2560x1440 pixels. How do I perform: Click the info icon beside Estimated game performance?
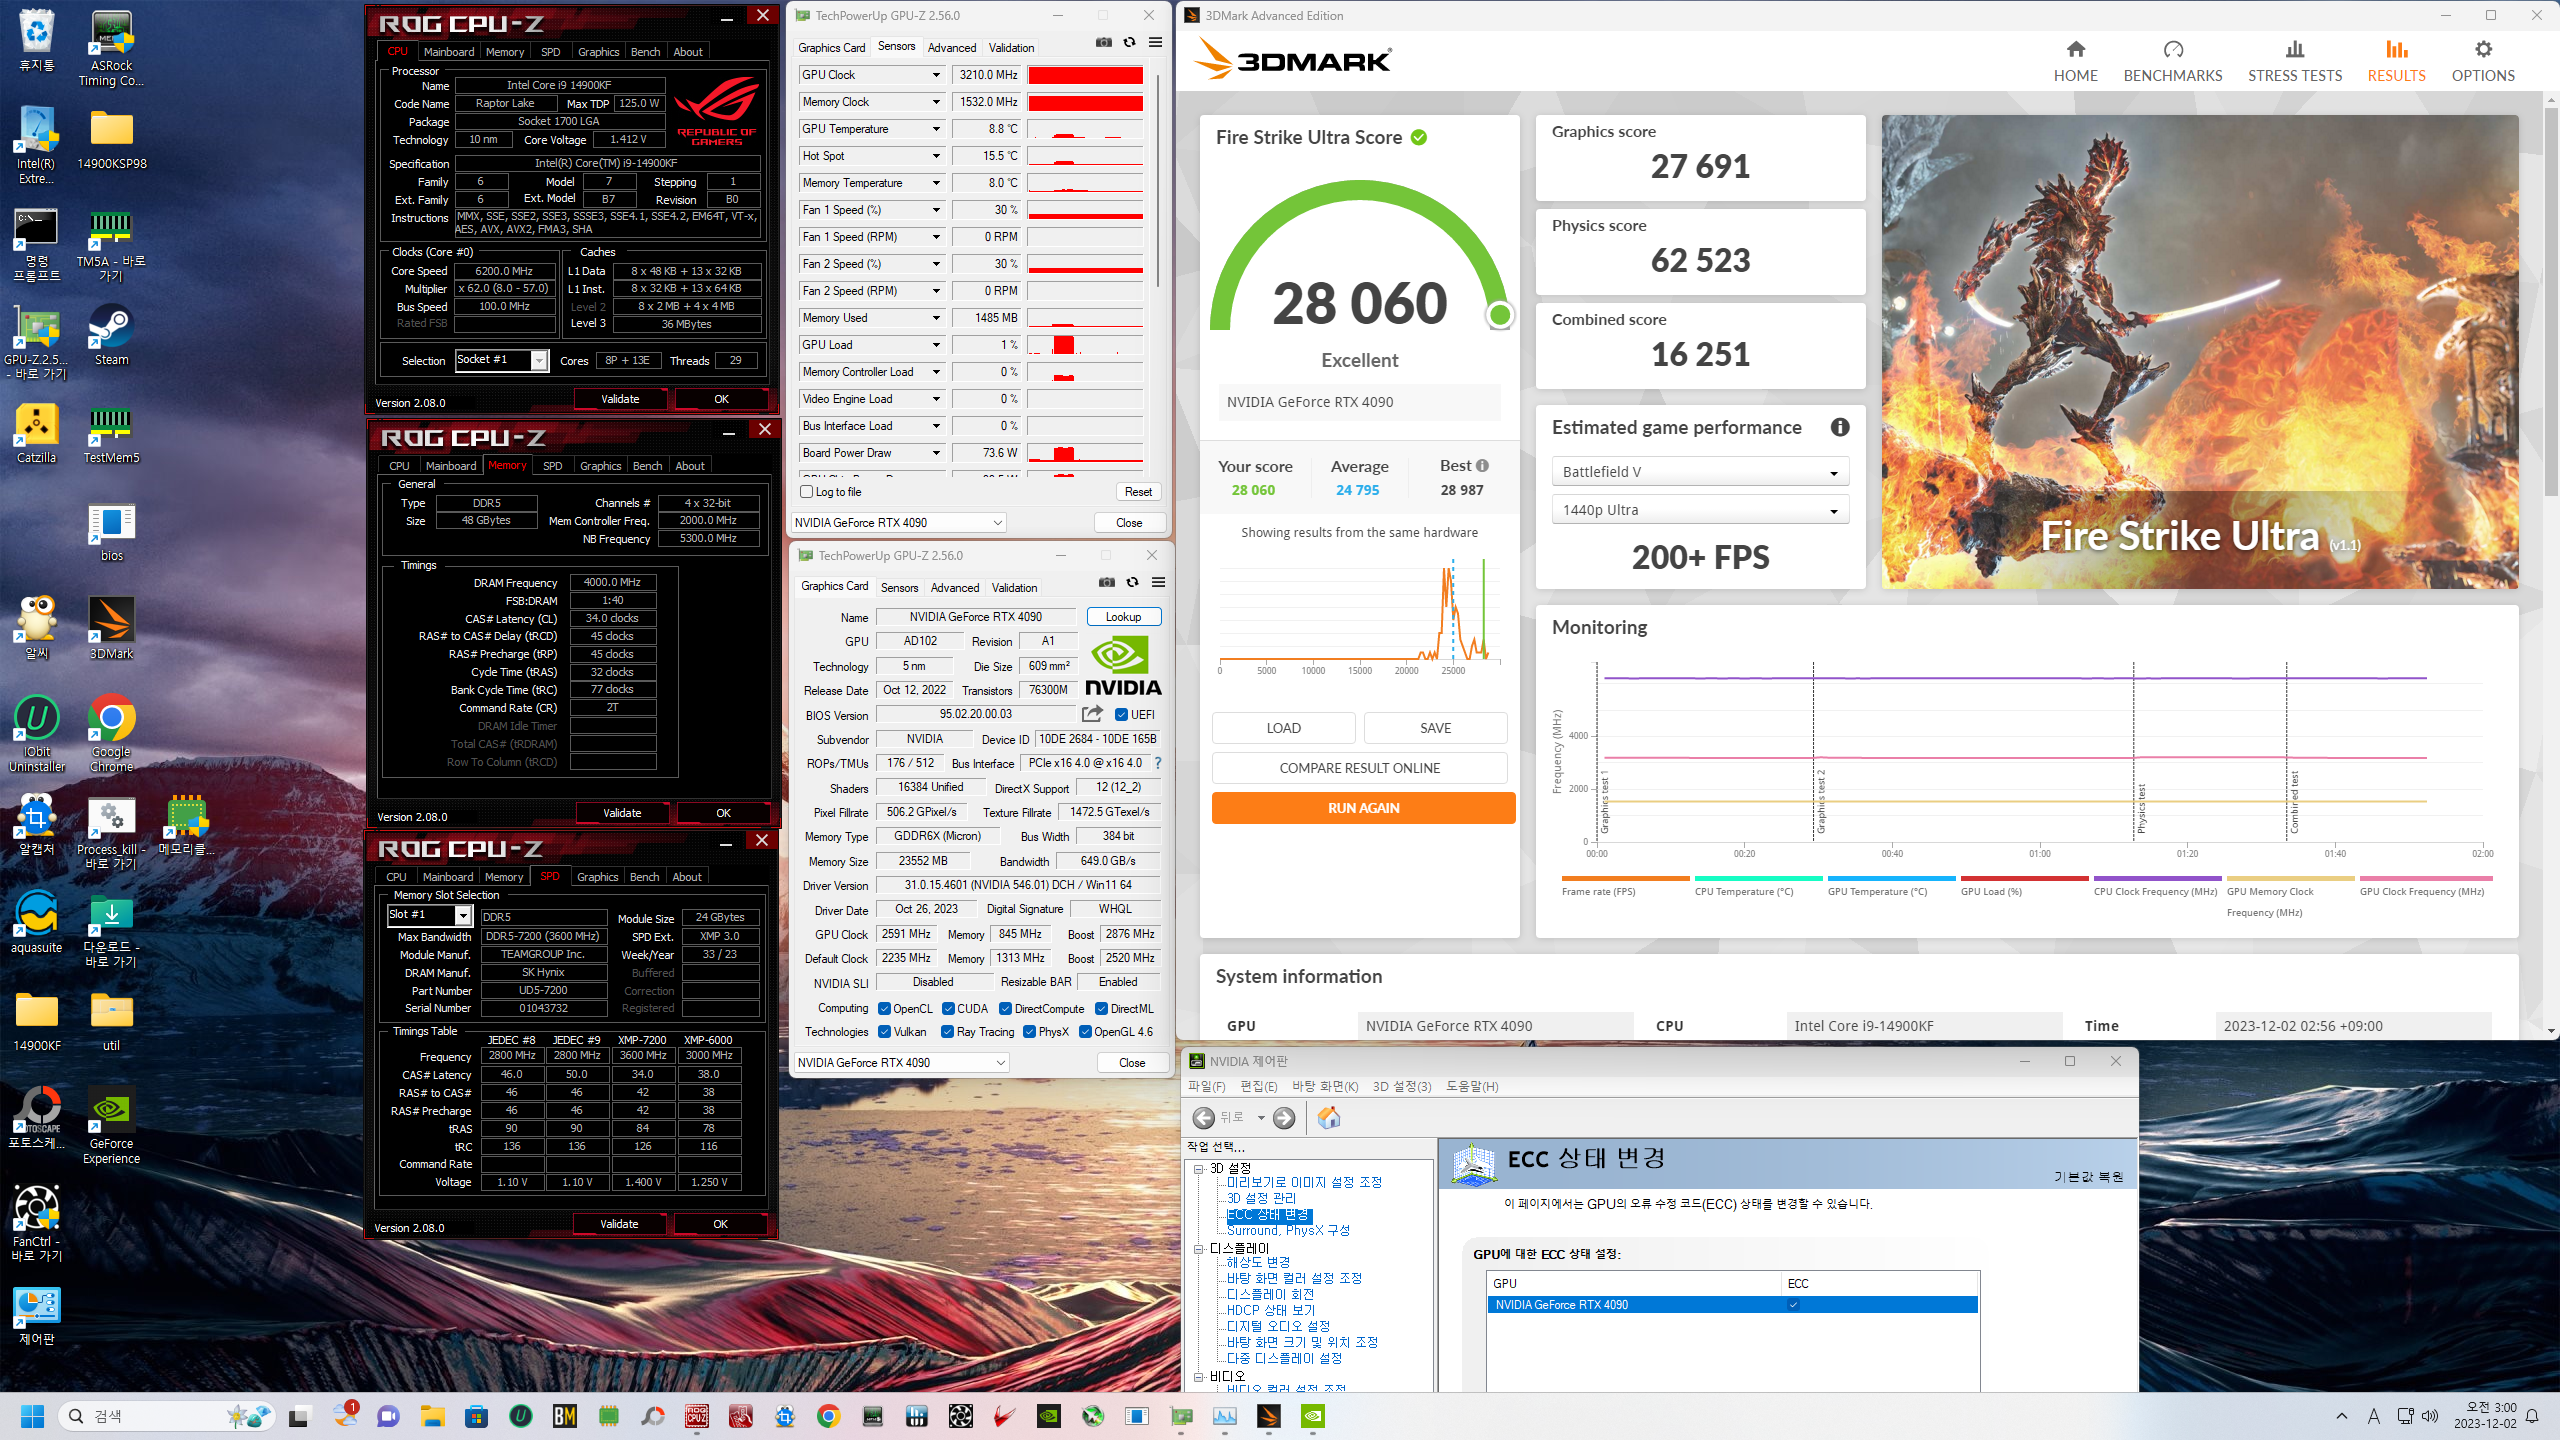tap(1840, 427)
